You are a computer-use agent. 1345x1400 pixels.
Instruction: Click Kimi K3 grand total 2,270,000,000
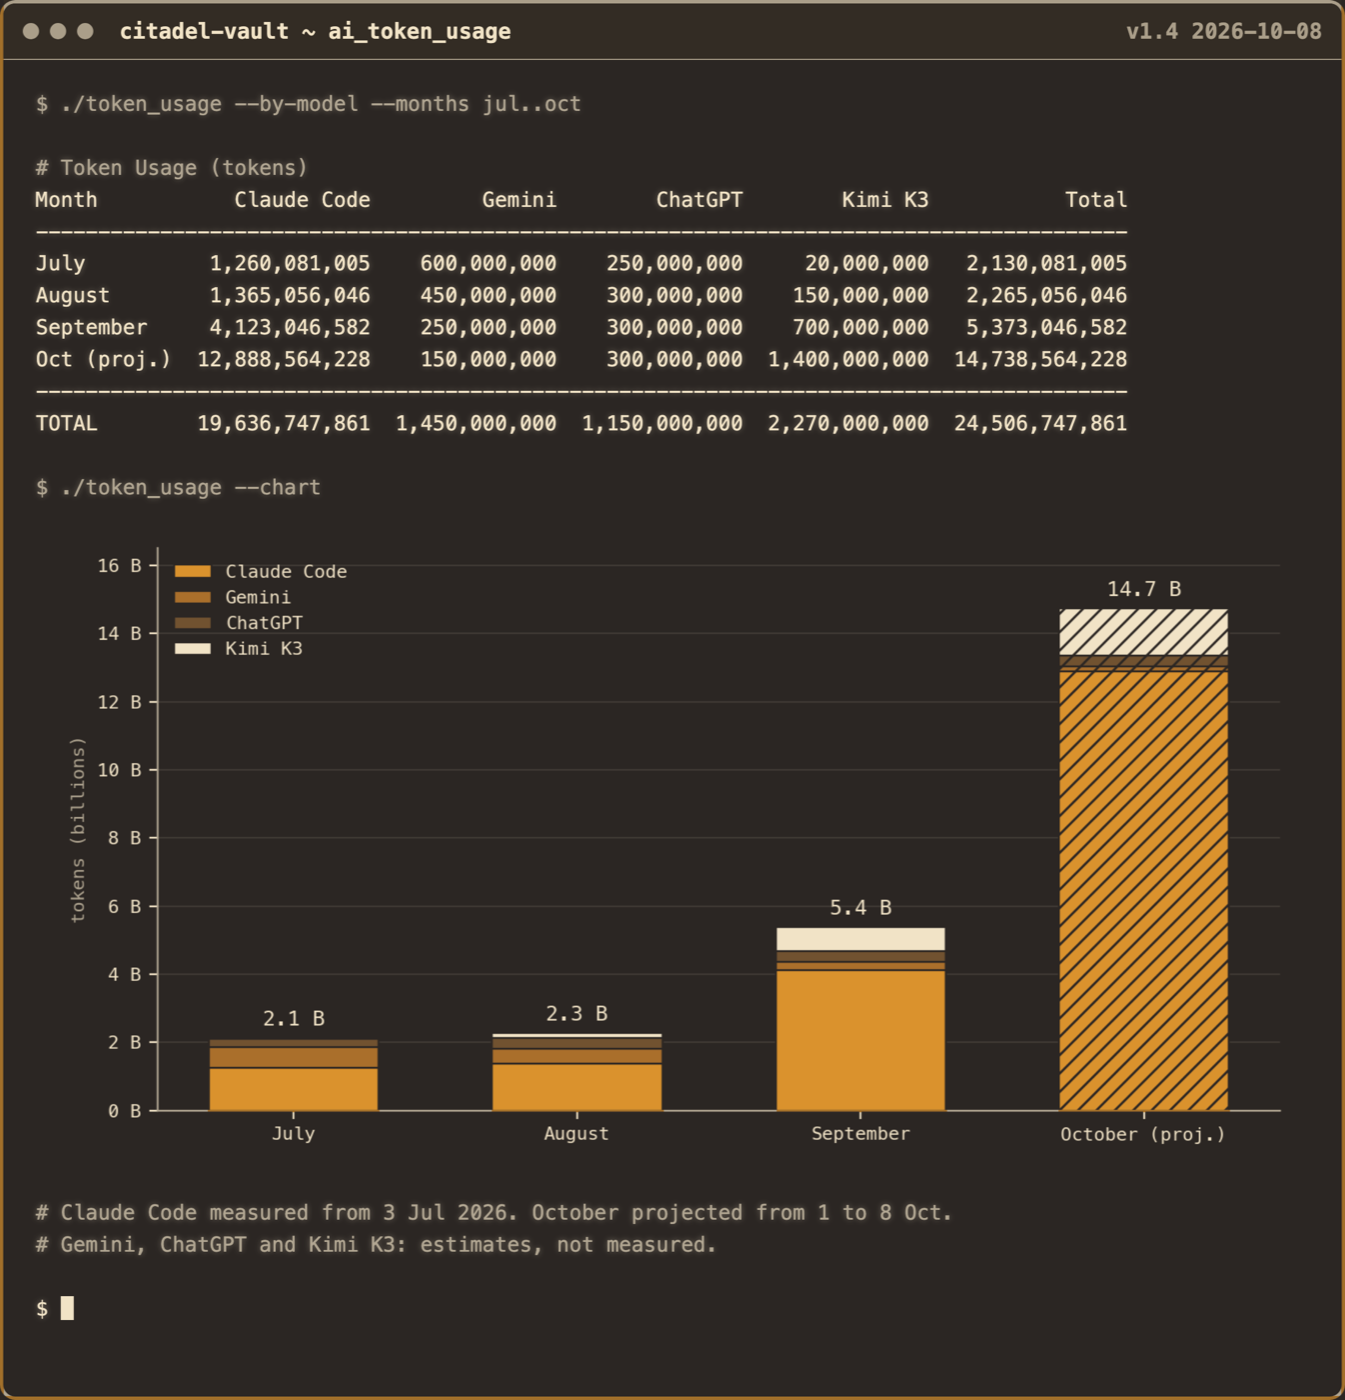(x=848, y=423)
